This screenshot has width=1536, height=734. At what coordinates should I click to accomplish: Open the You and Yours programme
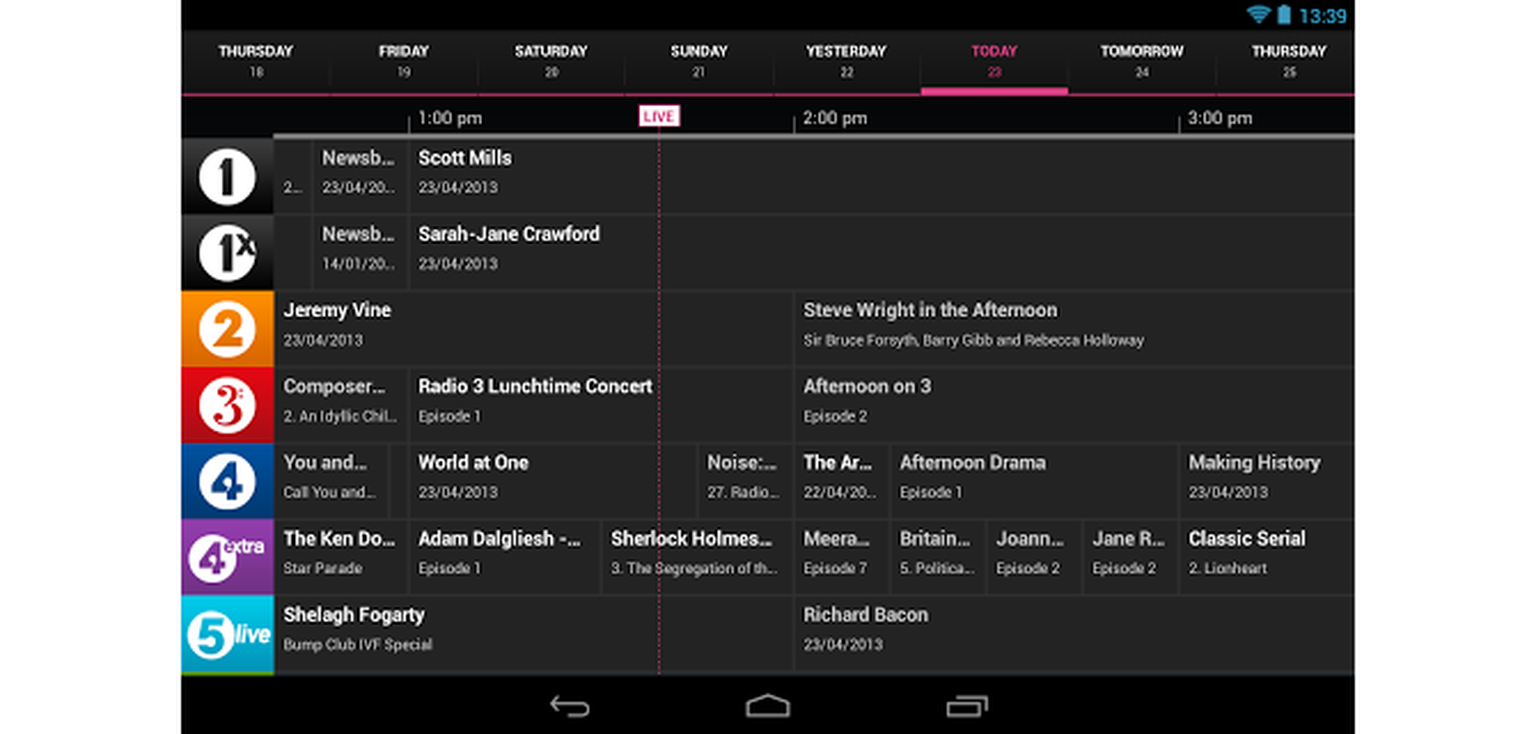(x=331, y=481)
